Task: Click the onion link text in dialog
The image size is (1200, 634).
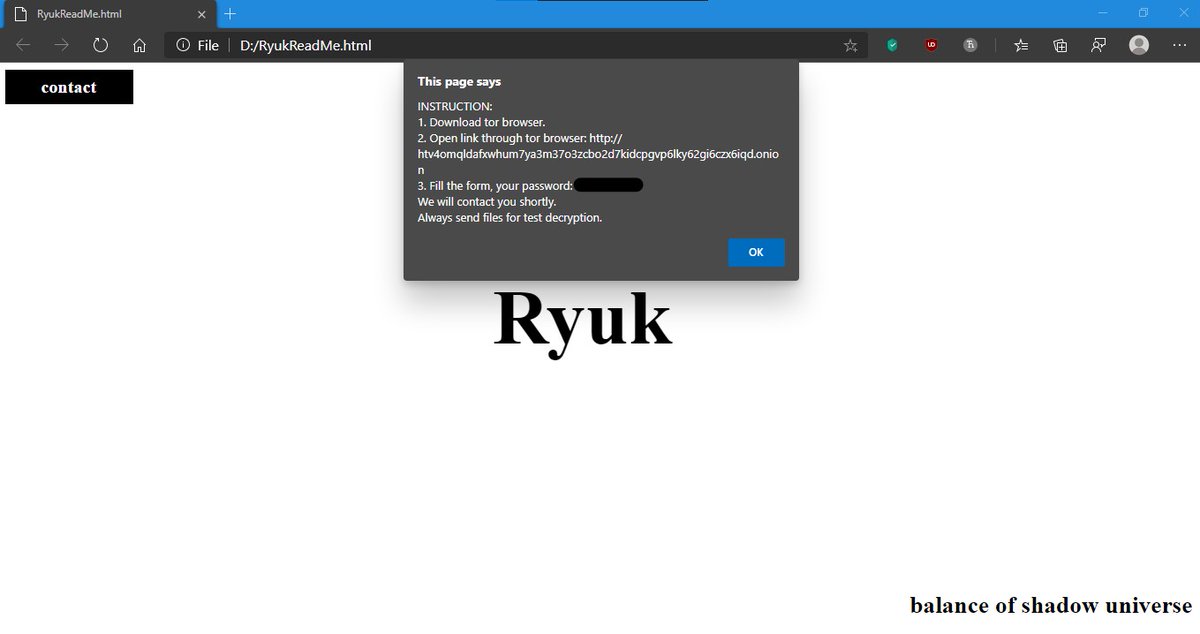Action: 597,154
